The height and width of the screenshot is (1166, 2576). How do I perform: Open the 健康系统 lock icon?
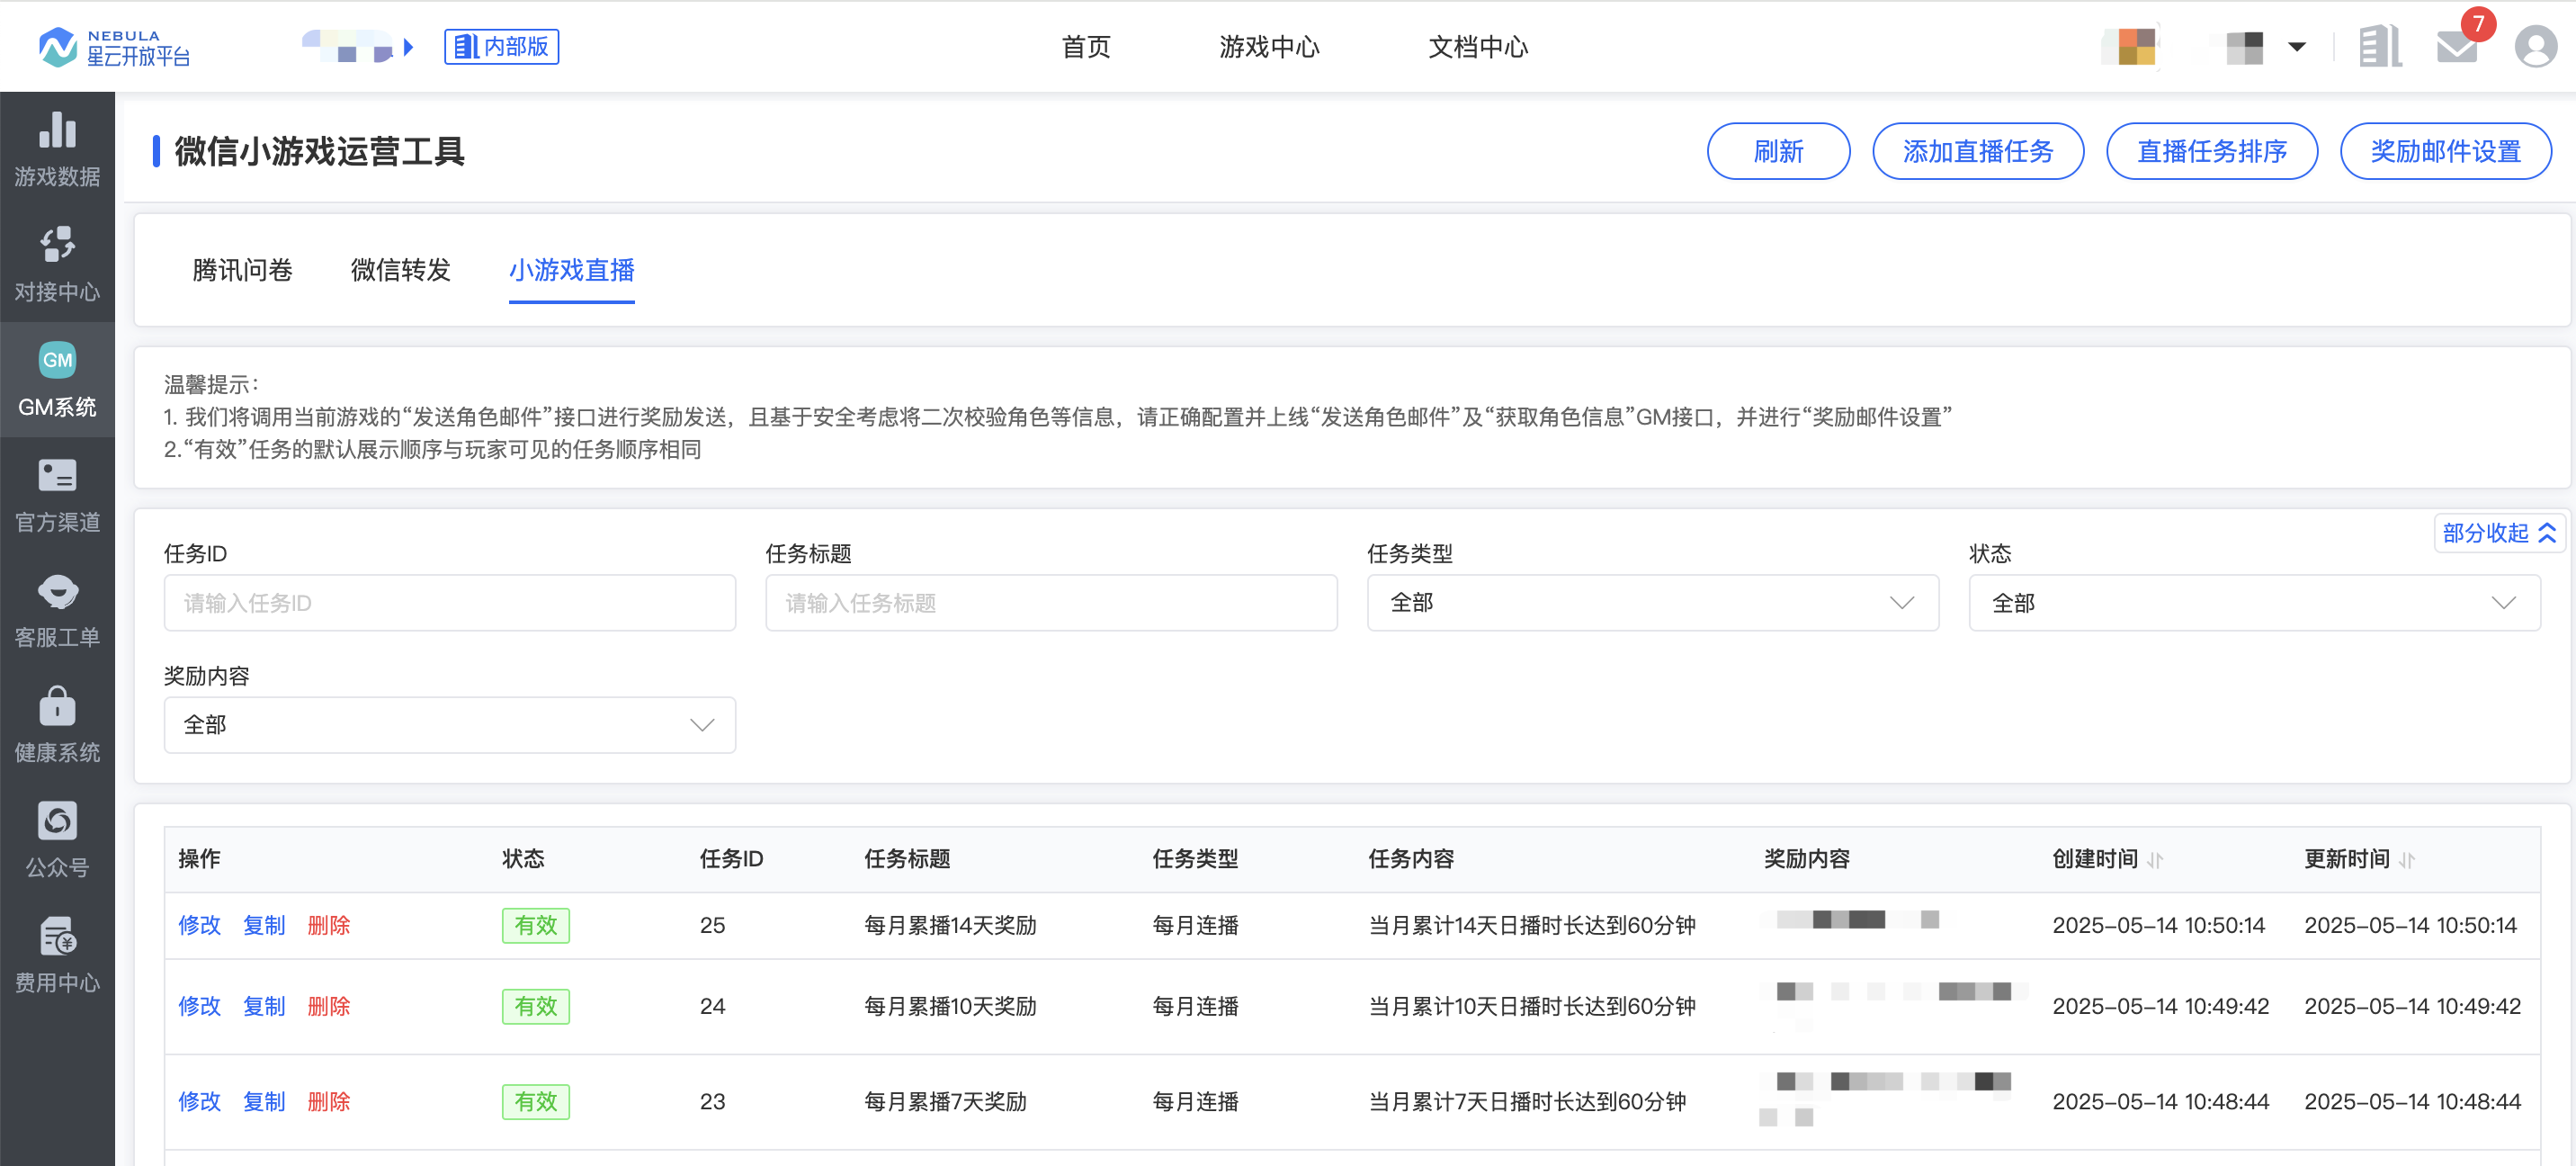57,707
